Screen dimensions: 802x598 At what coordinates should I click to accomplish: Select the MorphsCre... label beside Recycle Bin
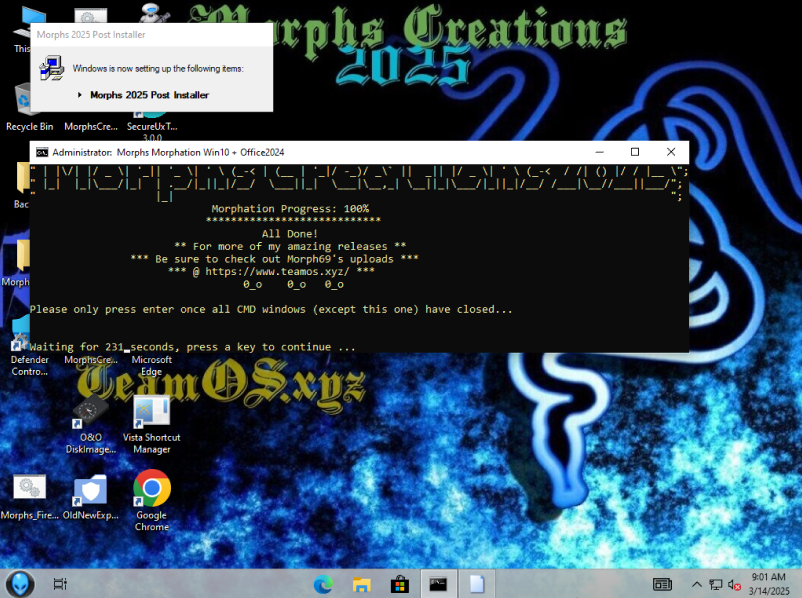point(91,126)
